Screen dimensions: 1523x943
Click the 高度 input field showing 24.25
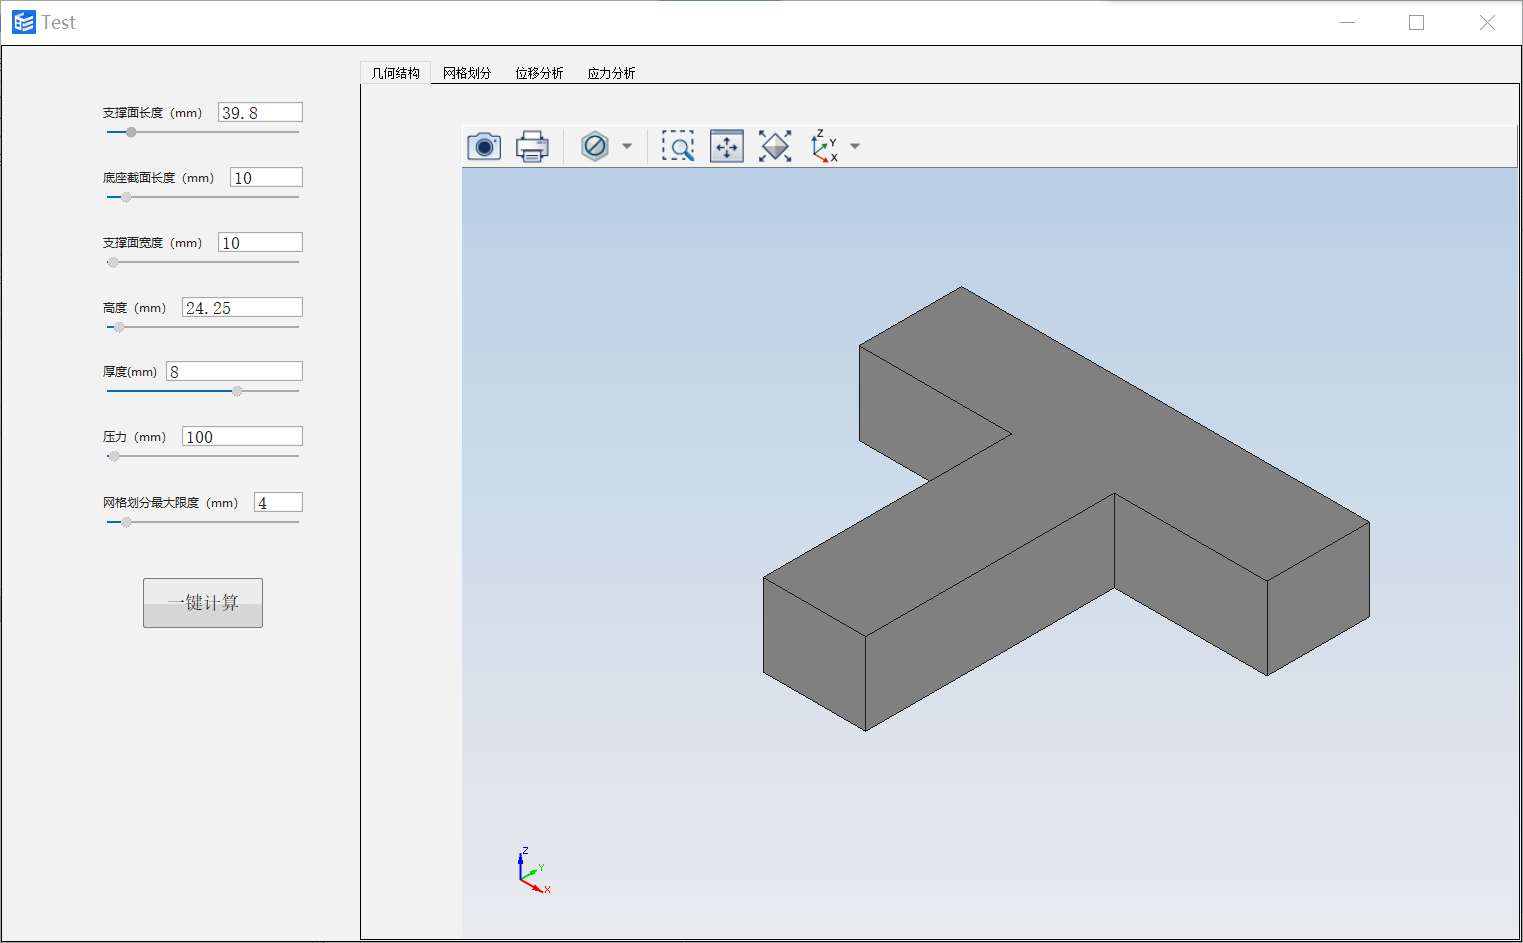[242, 307]
